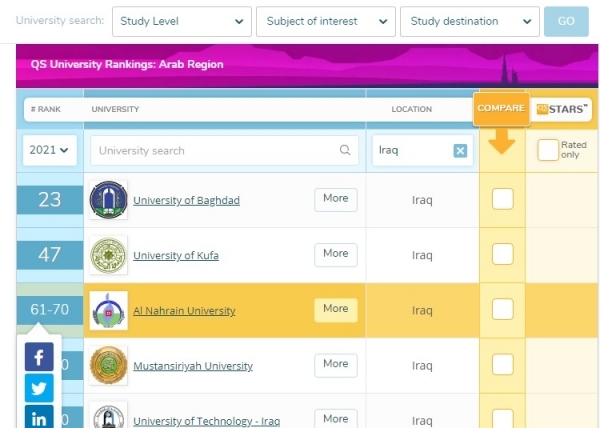Click More for Al Nahrain University

coord(336,309)
